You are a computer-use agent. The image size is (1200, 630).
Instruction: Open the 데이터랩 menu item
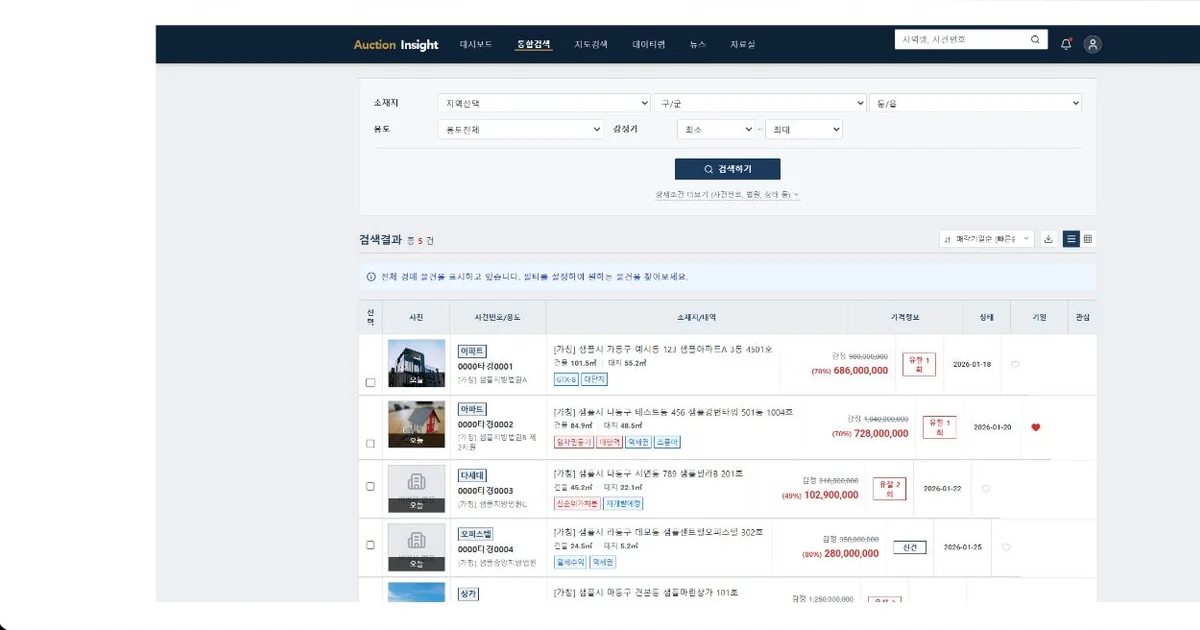649,45
